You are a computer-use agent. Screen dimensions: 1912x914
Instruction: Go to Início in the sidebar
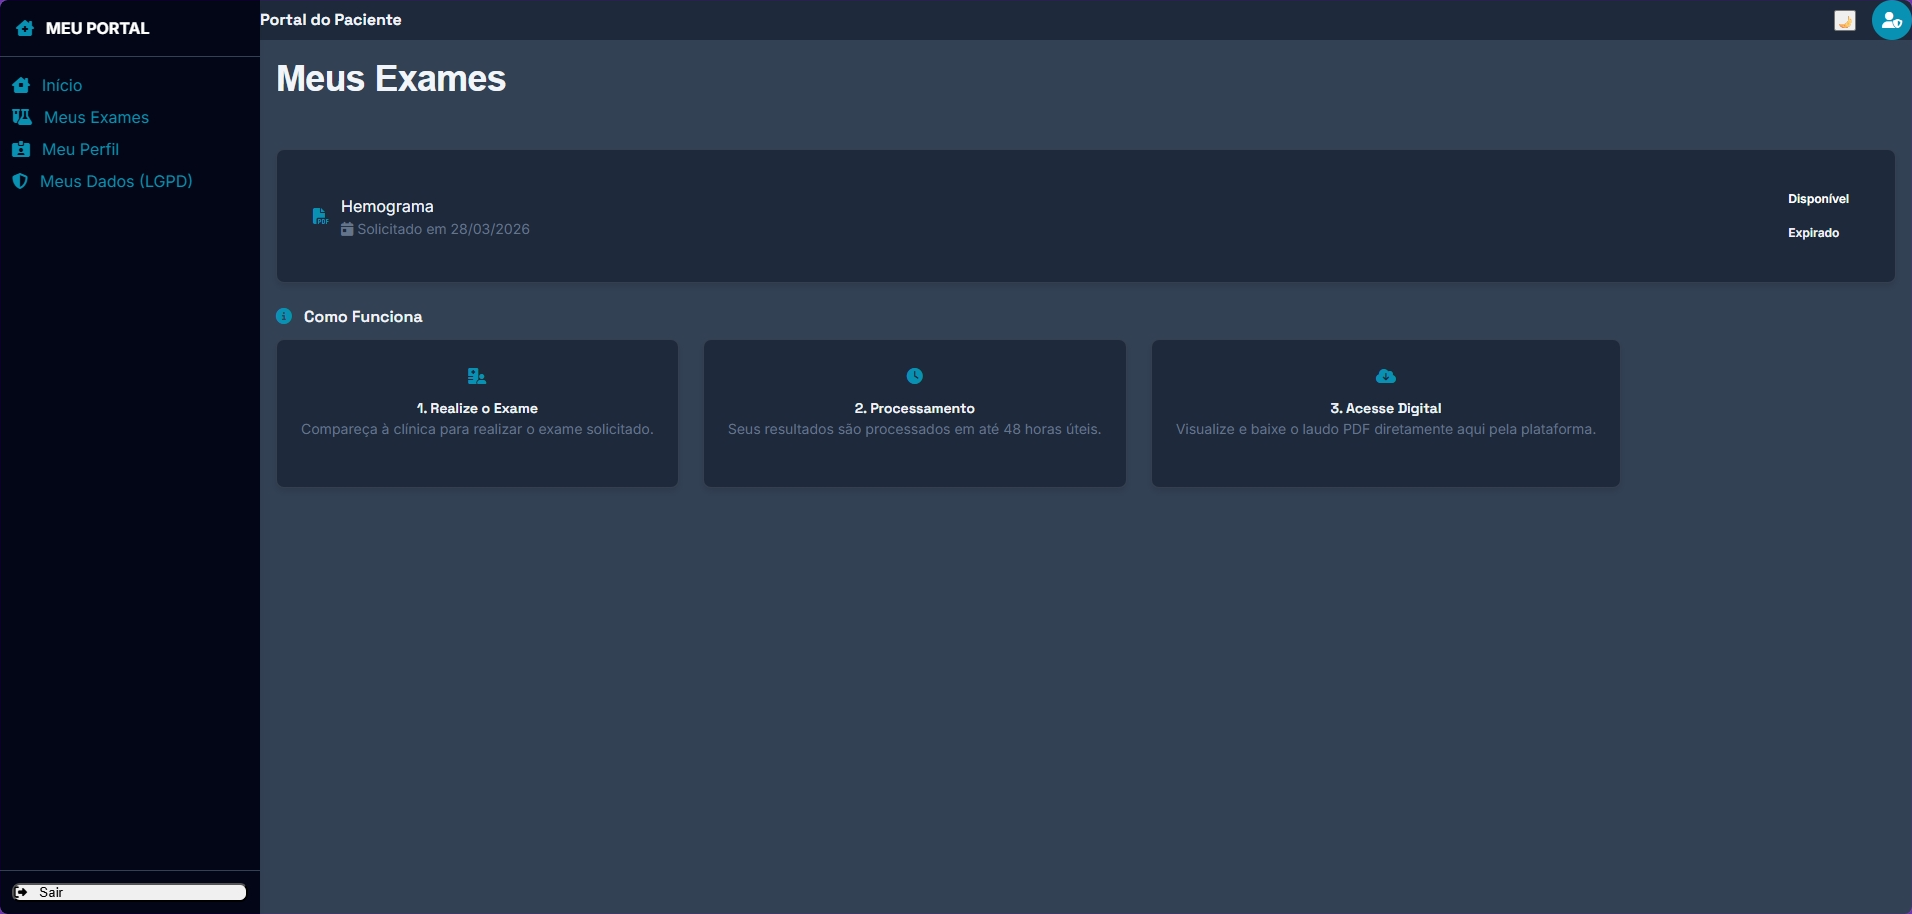tap(62, 85)
